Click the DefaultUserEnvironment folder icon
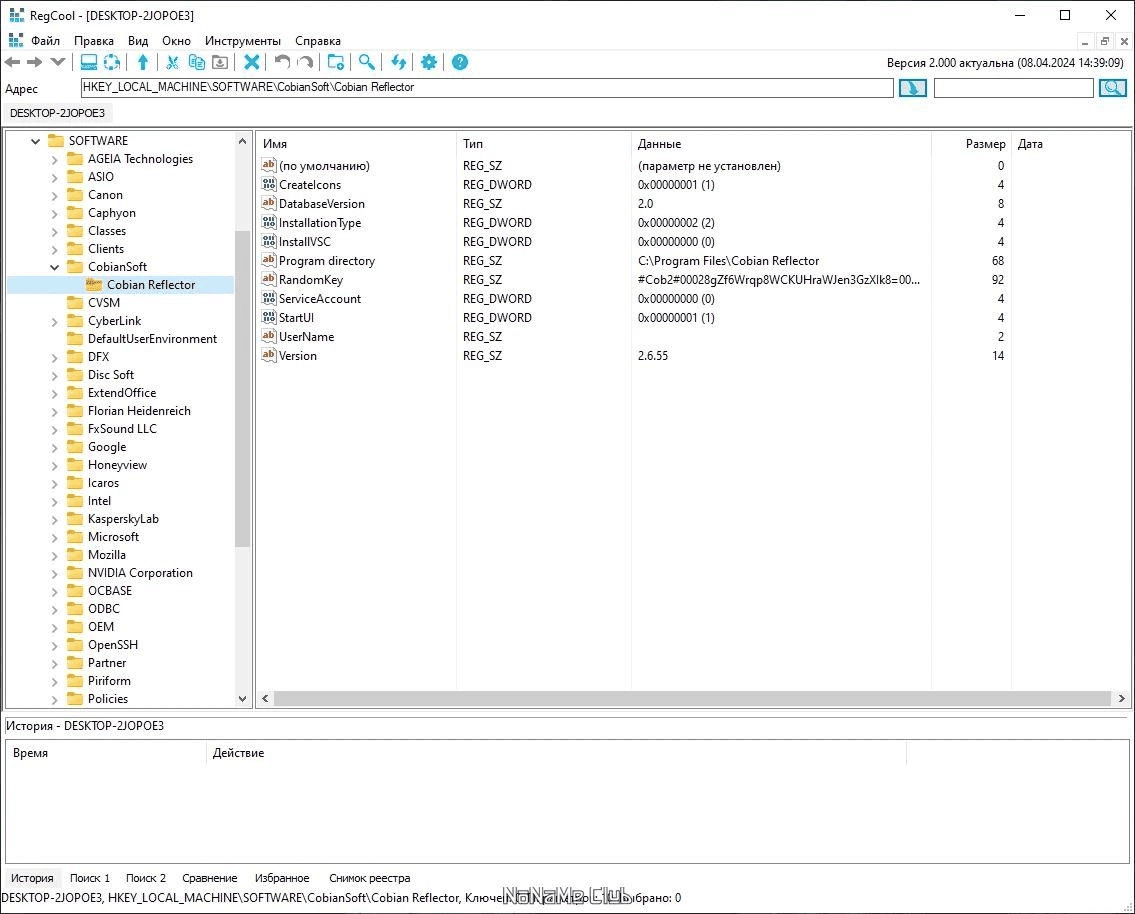The height and width of the screenshot is (914, 1135). 75,339
